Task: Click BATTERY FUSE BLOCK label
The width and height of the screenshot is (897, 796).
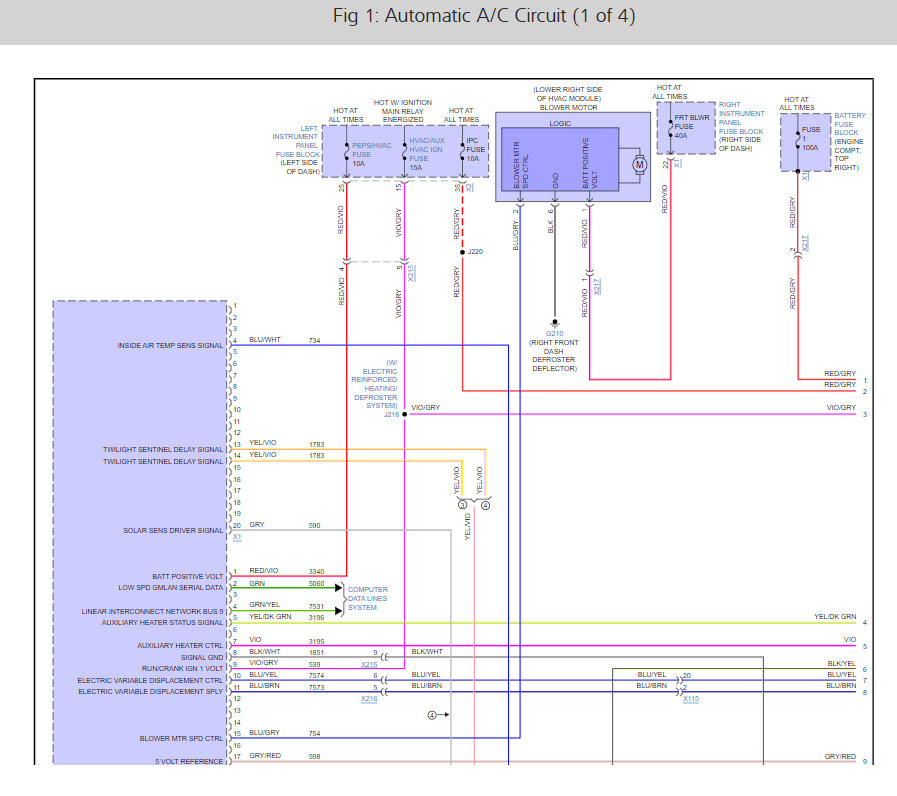Action: coord(850,124)
